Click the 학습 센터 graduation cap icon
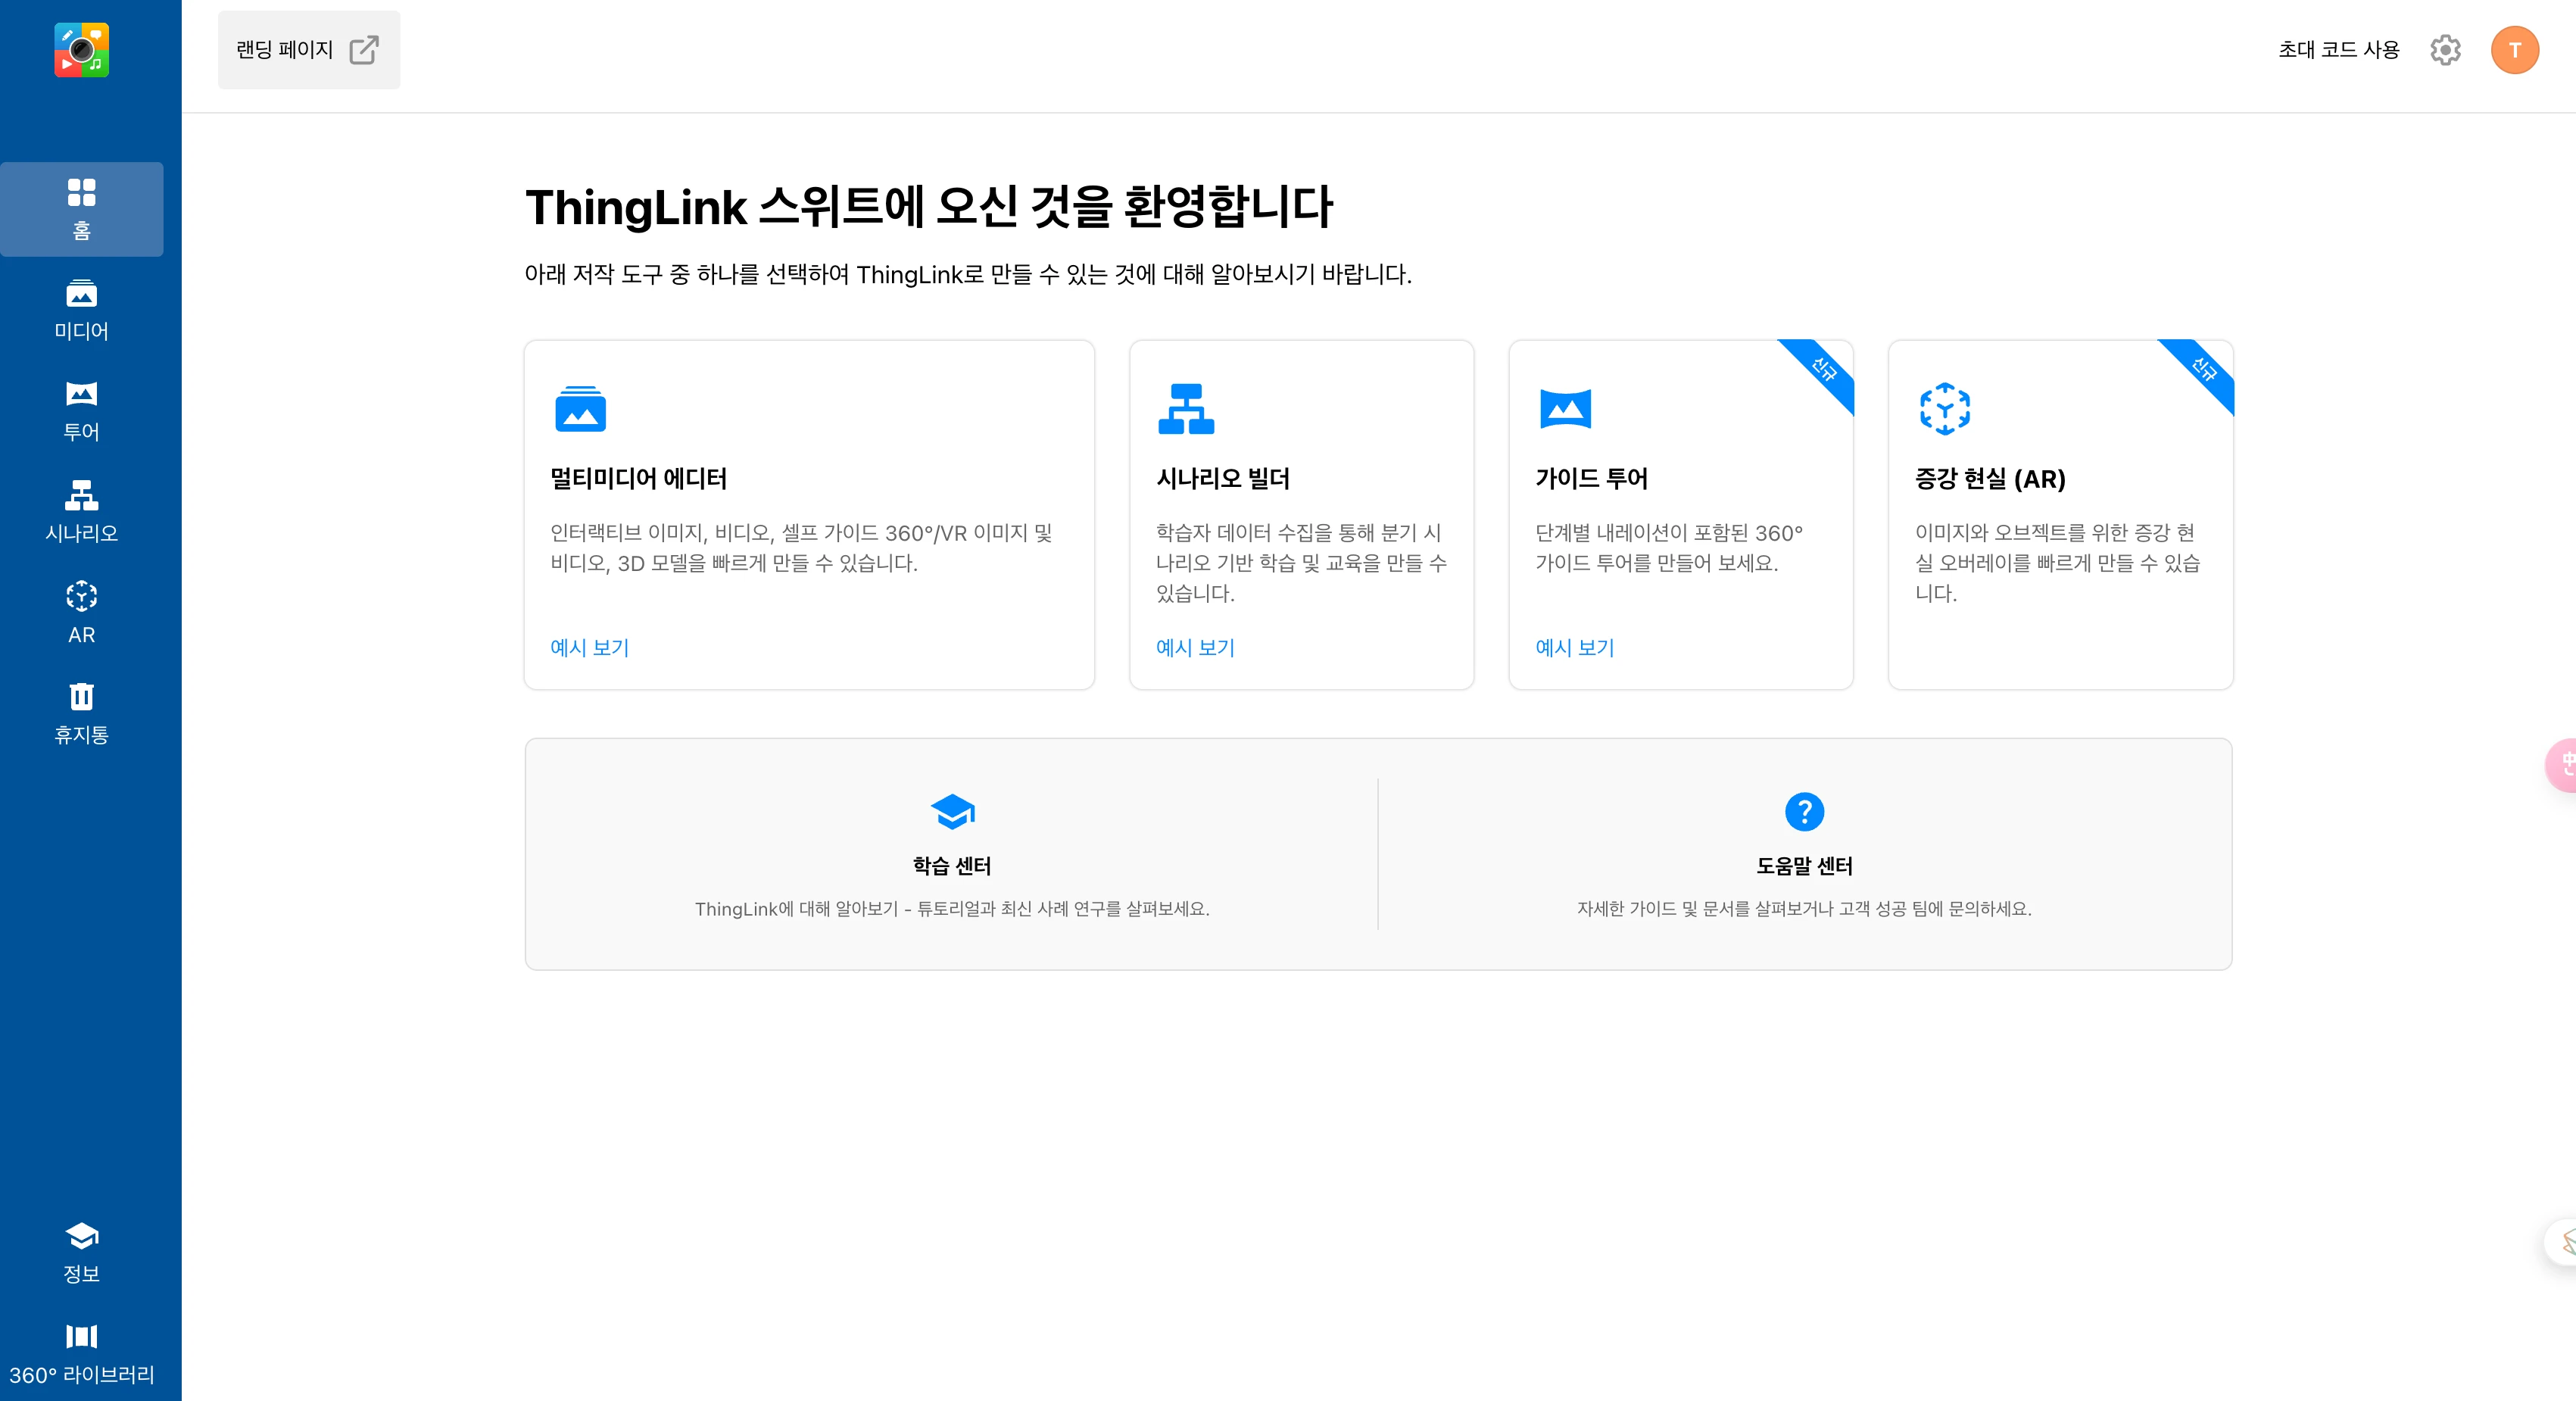This screenshot has width=2576, height=1401. pyautogui.click(x=952, y=811)
